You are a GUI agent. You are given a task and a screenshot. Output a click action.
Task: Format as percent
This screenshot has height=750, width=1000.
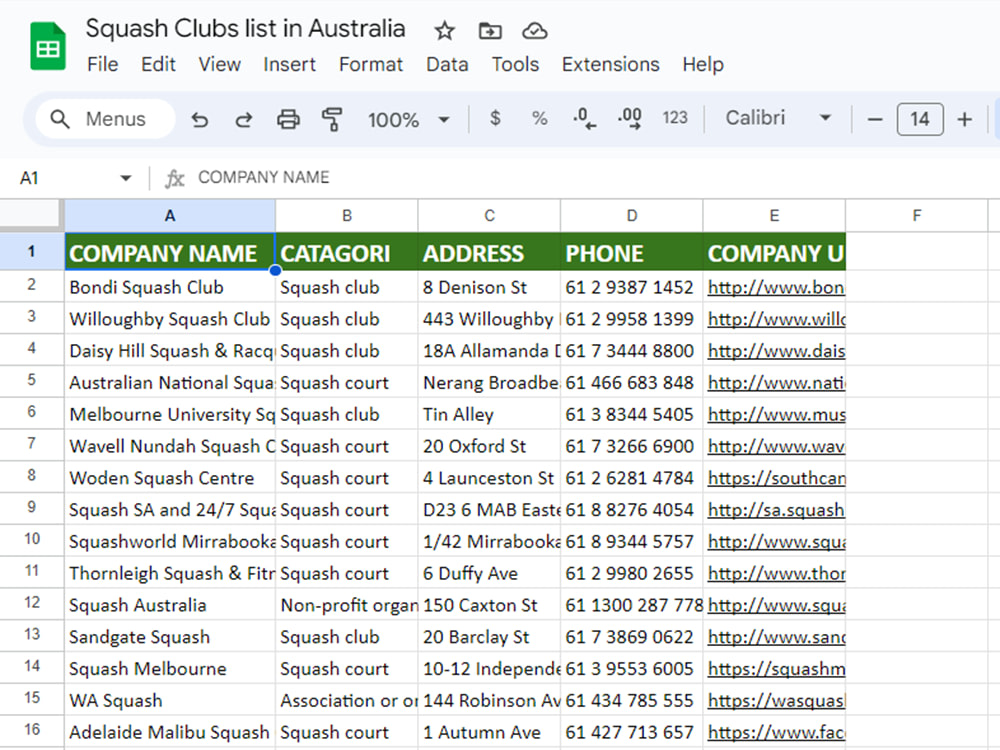tap(540, 119)
